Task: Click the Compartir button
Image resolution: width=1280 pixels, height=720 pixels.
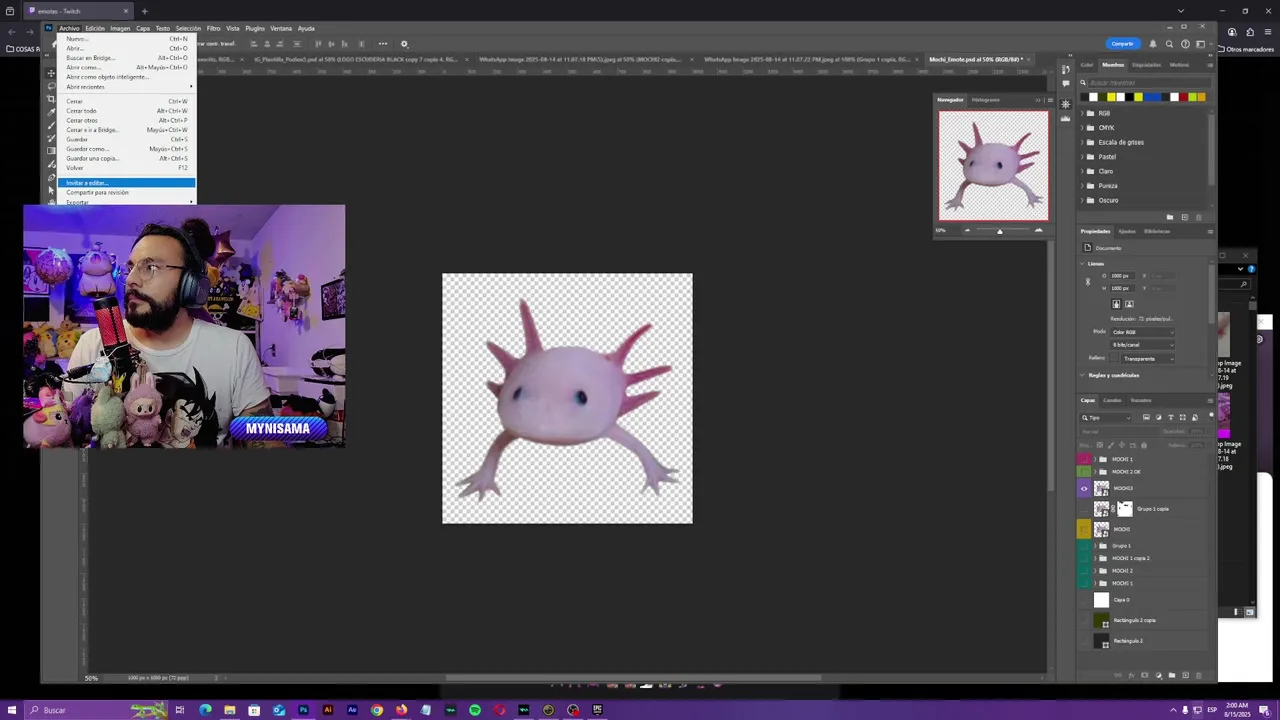Action: pos(1123,44)
